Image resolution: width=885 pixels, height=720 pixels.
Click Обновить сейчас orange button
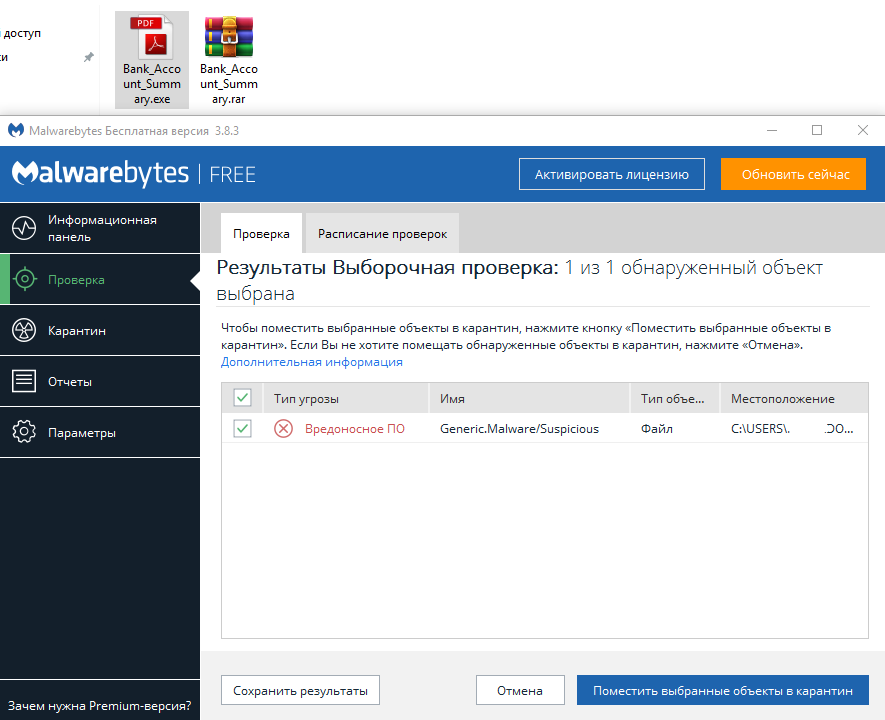point(793,174)
